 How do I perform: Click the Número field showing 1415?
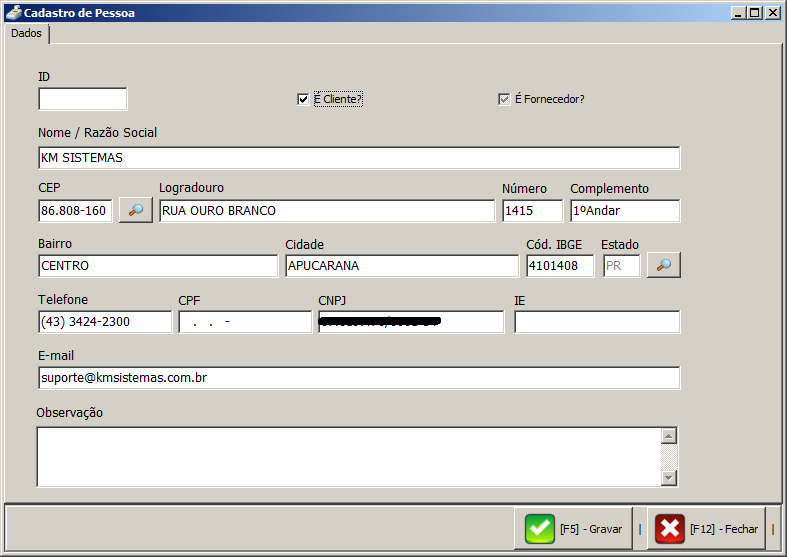pos(533,211)
